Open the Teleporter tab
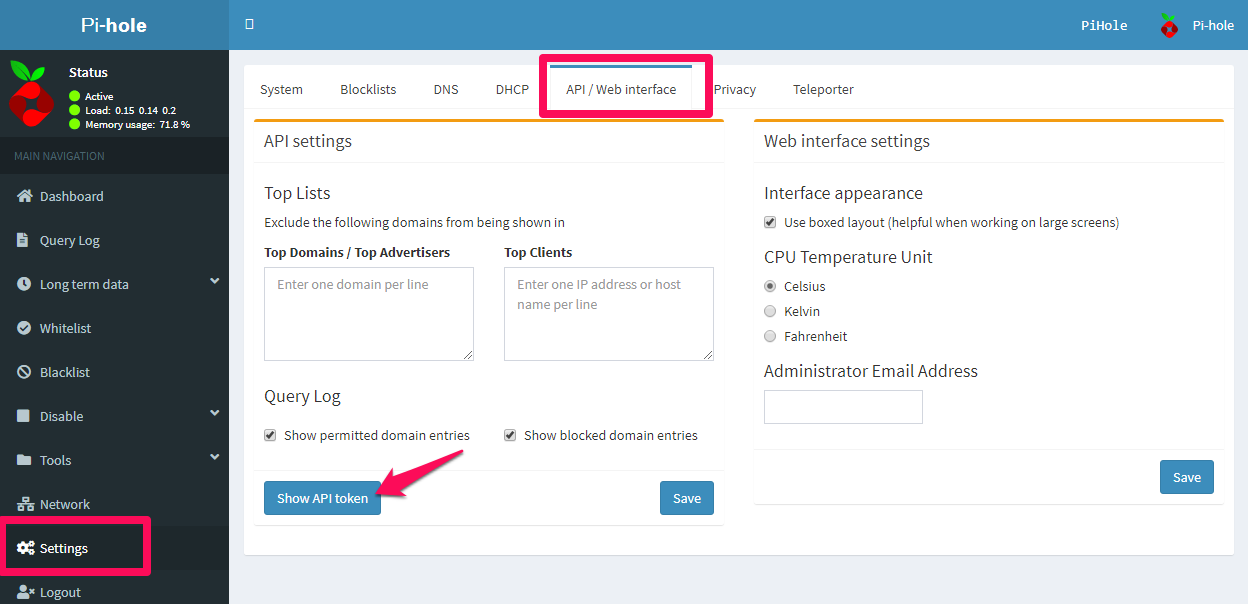The image size is (1248, 604). pos(823,89)
